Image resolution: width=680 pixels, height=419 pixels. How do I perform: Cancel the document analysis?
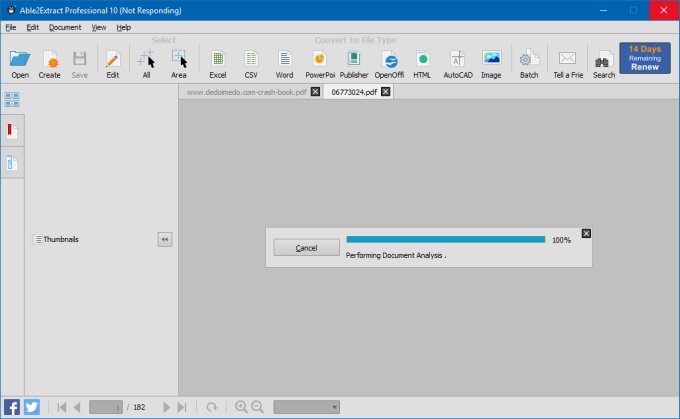pyautogui.click(x=306, y=248)
